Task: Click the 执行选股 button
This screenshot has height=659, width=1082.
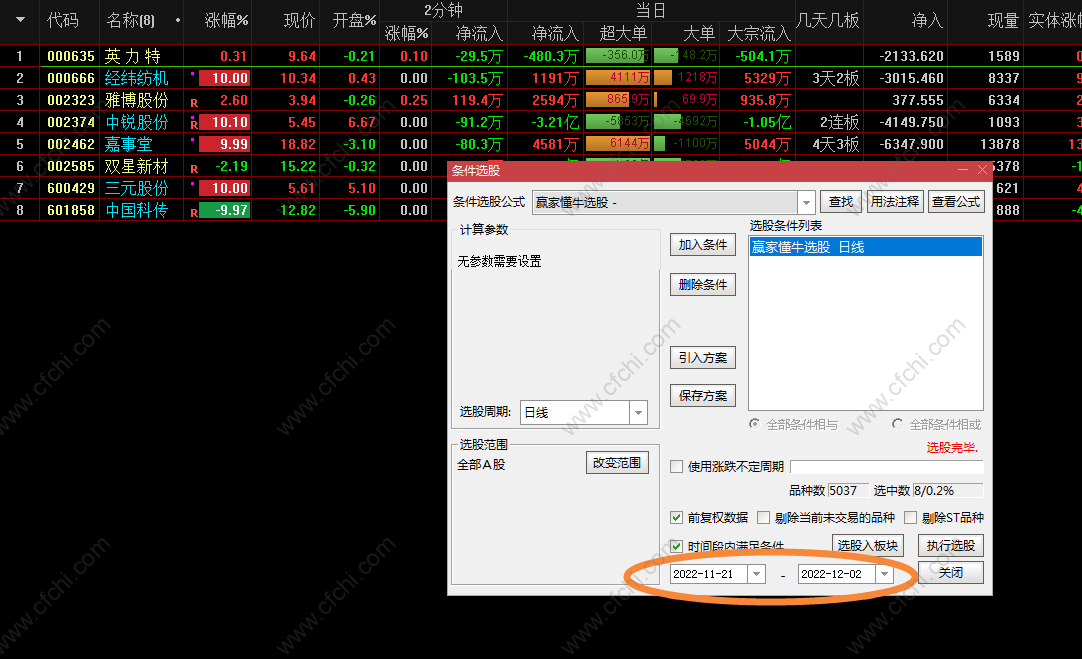Action: pos(951,546)
